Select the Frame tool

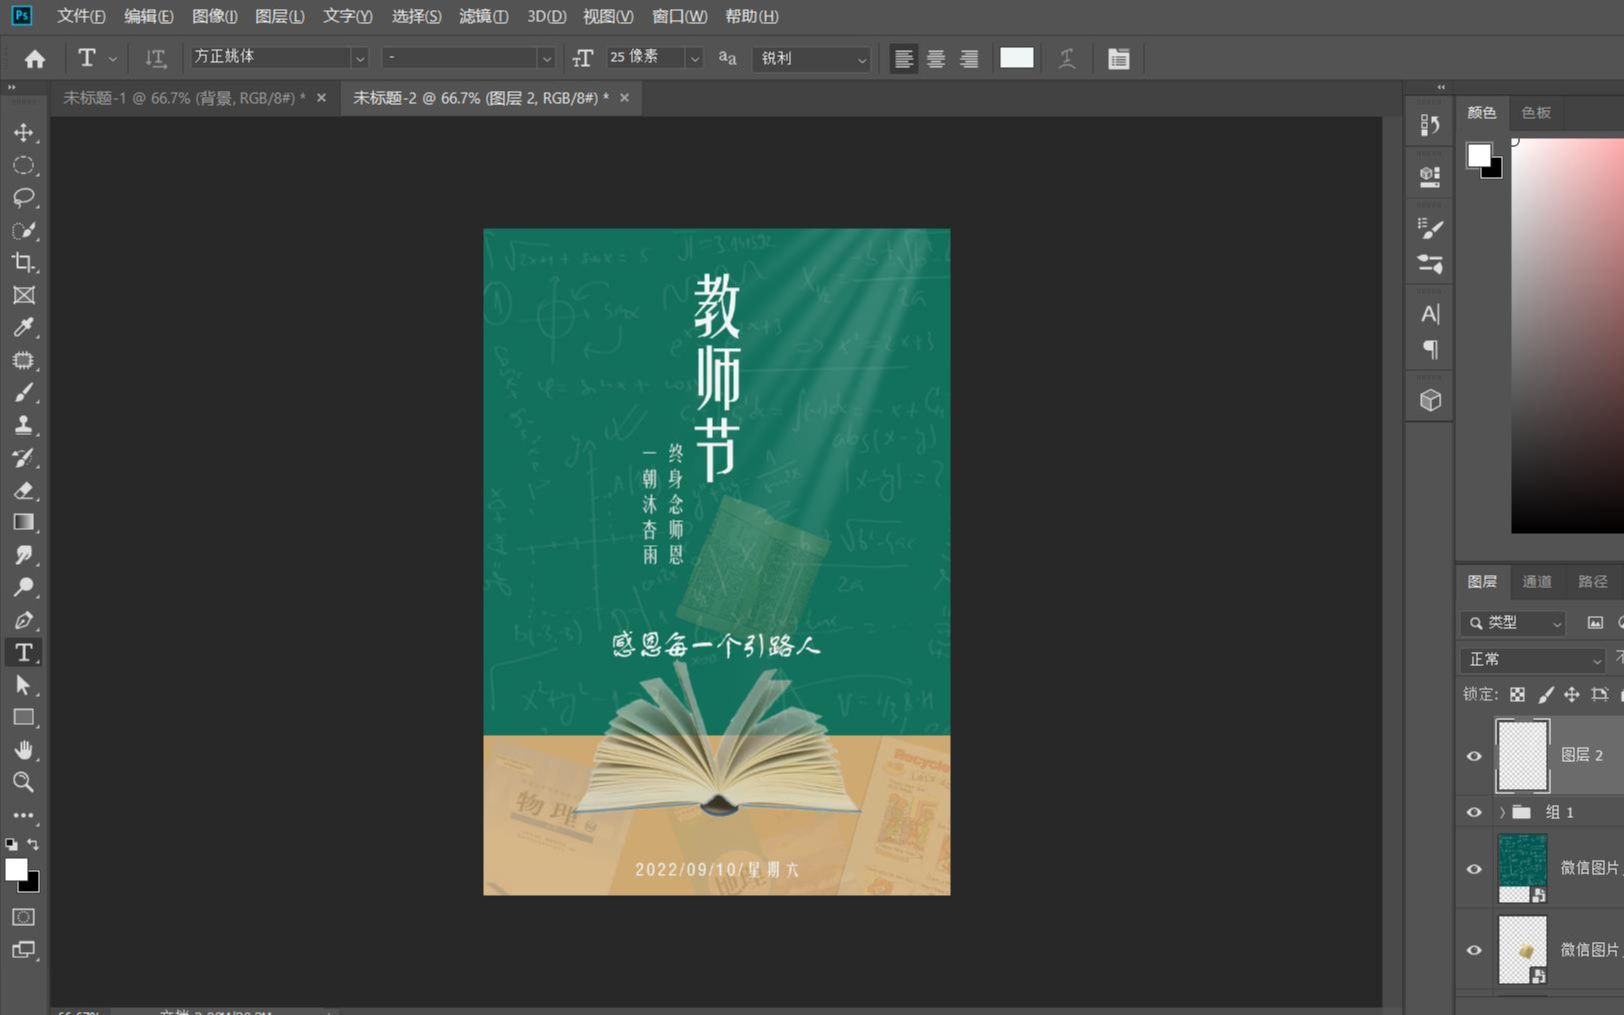pyautogui.click(x=23, y=295)
